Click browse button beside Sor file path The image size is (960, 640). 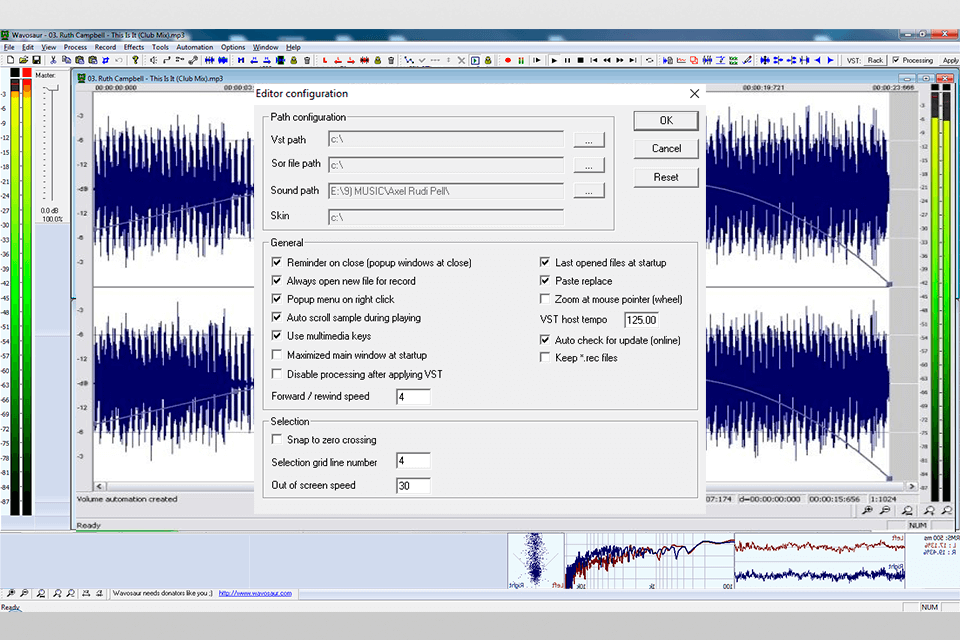tap(589, 165)
